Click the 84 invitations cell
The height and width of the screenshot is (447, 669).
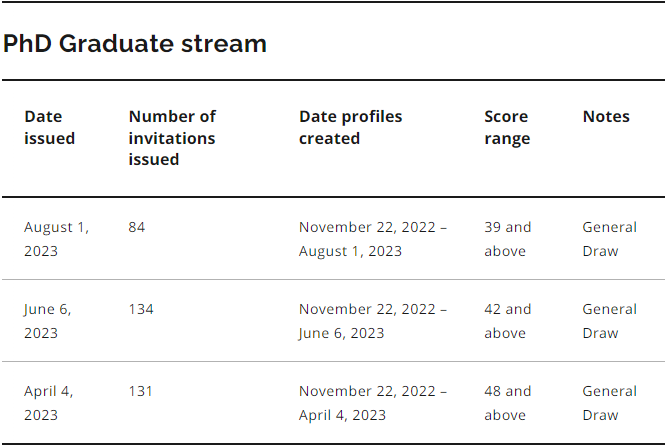click(x=137, y=227)
